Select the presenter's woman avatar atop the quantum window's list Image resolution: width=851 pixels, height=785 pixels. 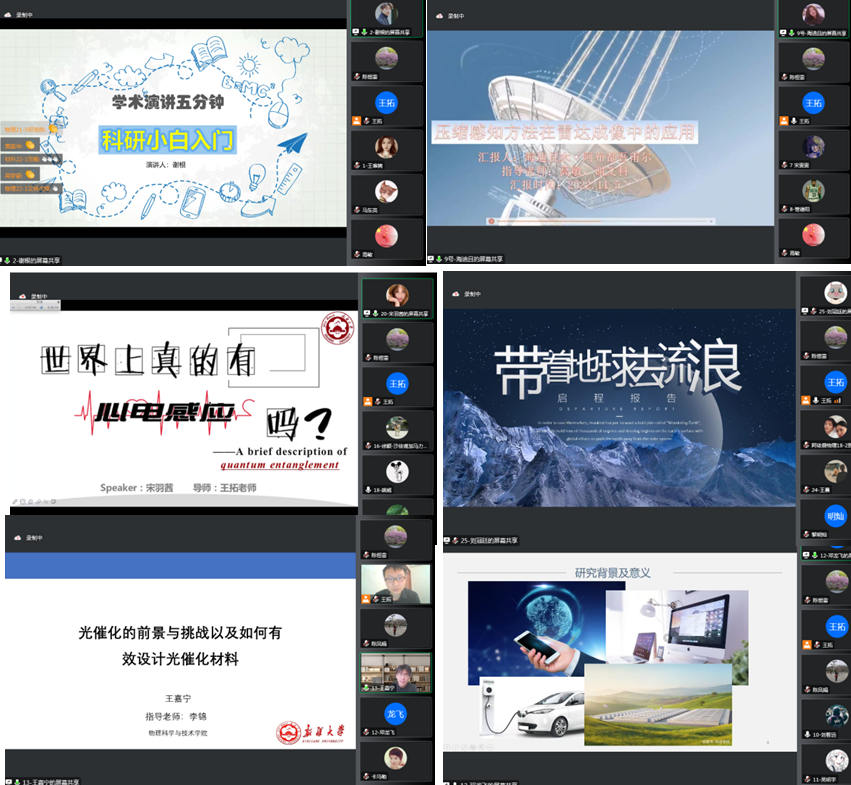[x=397, y=295]
